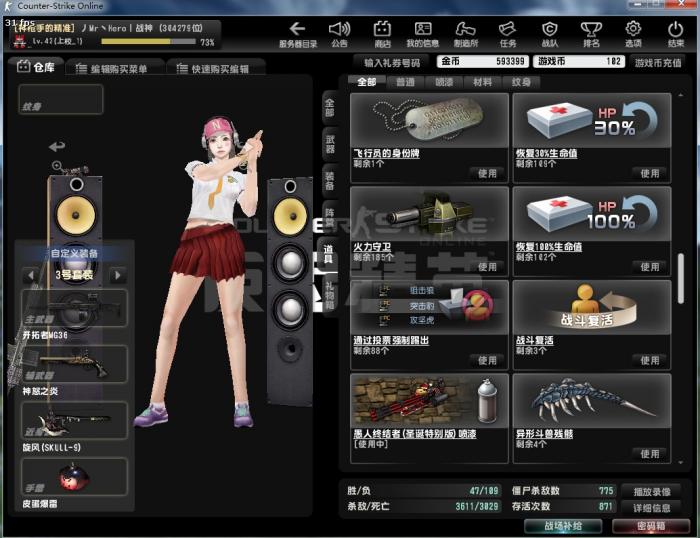Click the 结束 power icon
The image size is (700, 538).
coord(675,34)
